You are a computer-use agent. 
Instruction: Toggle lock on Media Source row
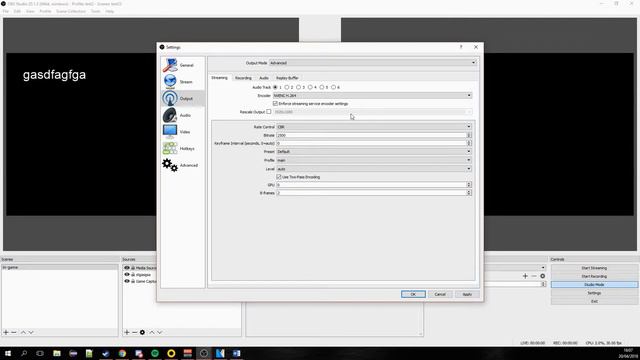[133, 268]
